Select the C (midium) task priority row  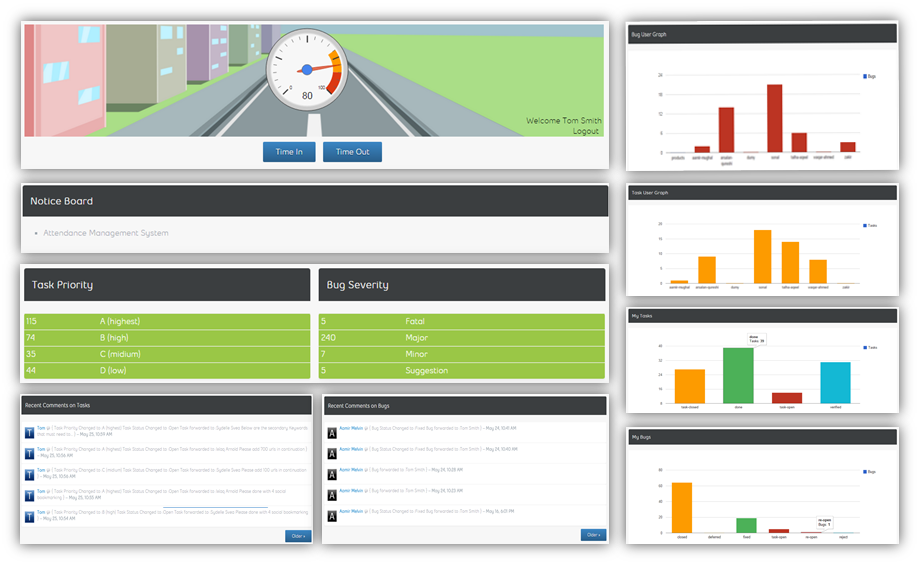coord(167,354)
